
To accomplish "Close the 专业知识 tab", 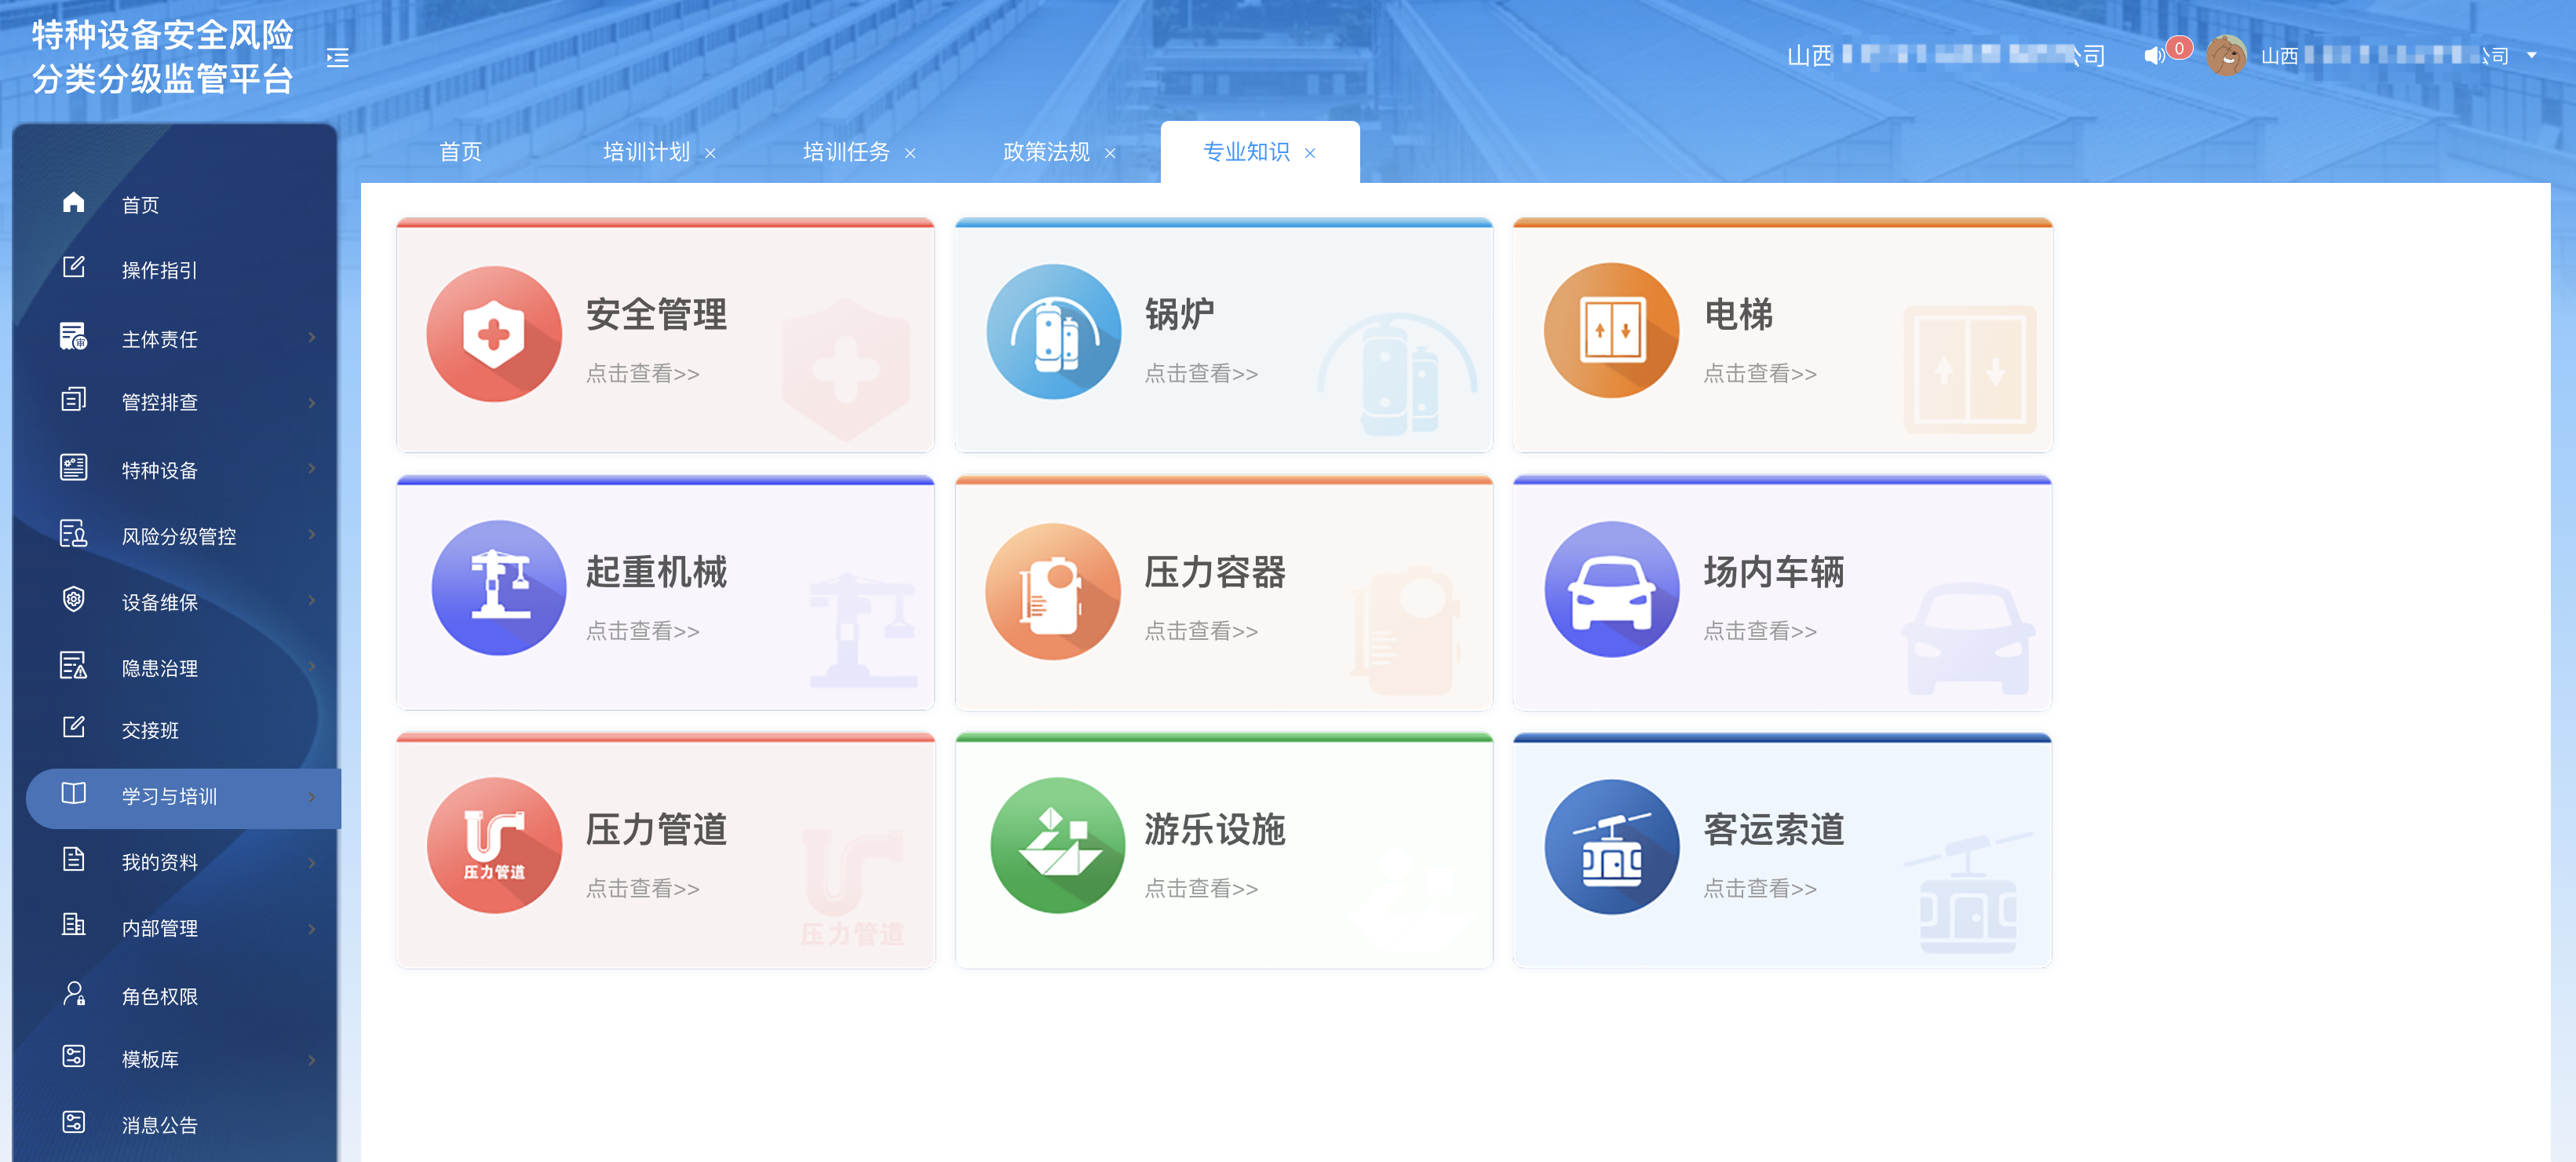I will (1309, 153).
